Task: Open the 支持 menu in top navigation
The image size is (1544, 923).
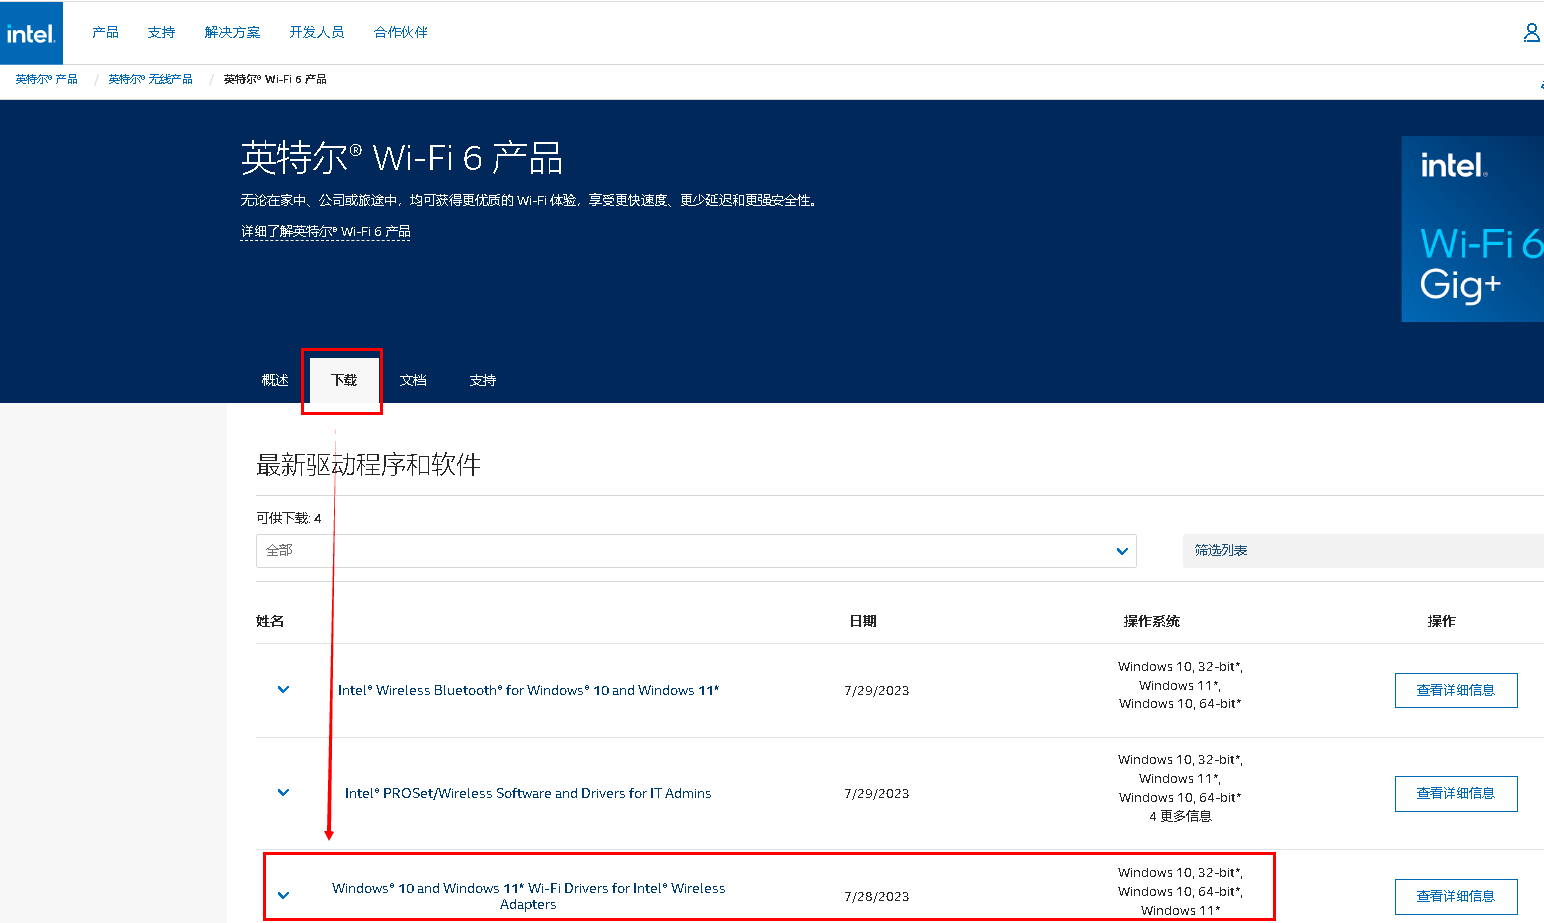Action: tap(161, 32)
